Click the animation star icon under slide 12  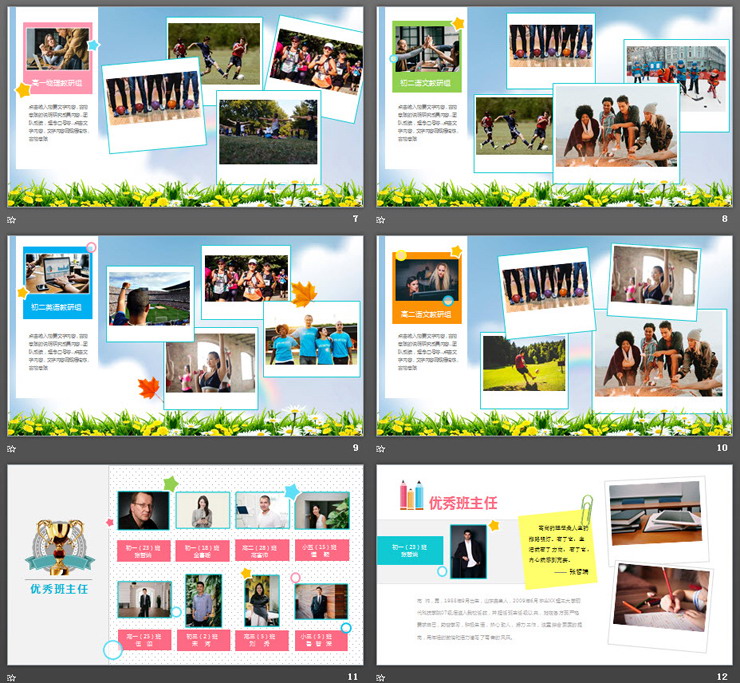[381, 677]
